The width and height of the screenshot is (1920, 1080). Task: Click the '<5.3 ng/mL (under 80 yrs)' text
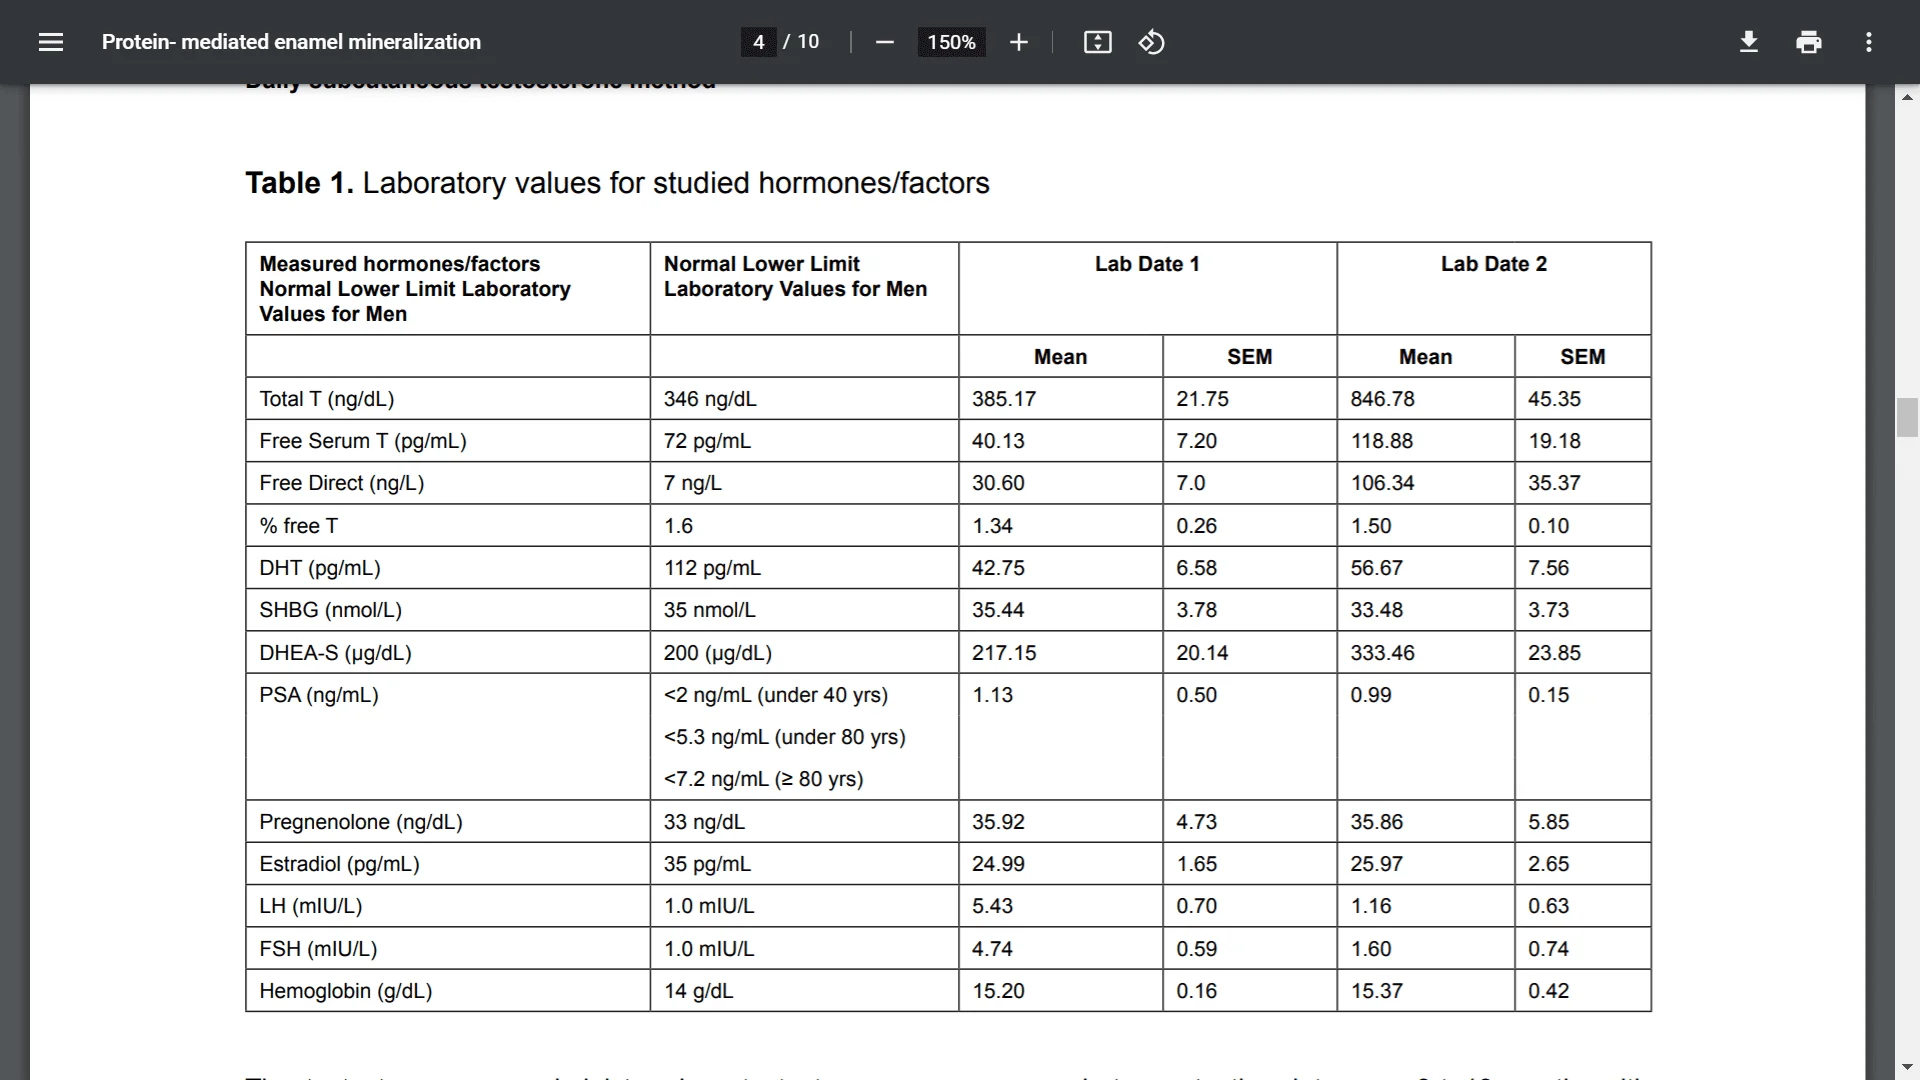[x=785, y=737]
